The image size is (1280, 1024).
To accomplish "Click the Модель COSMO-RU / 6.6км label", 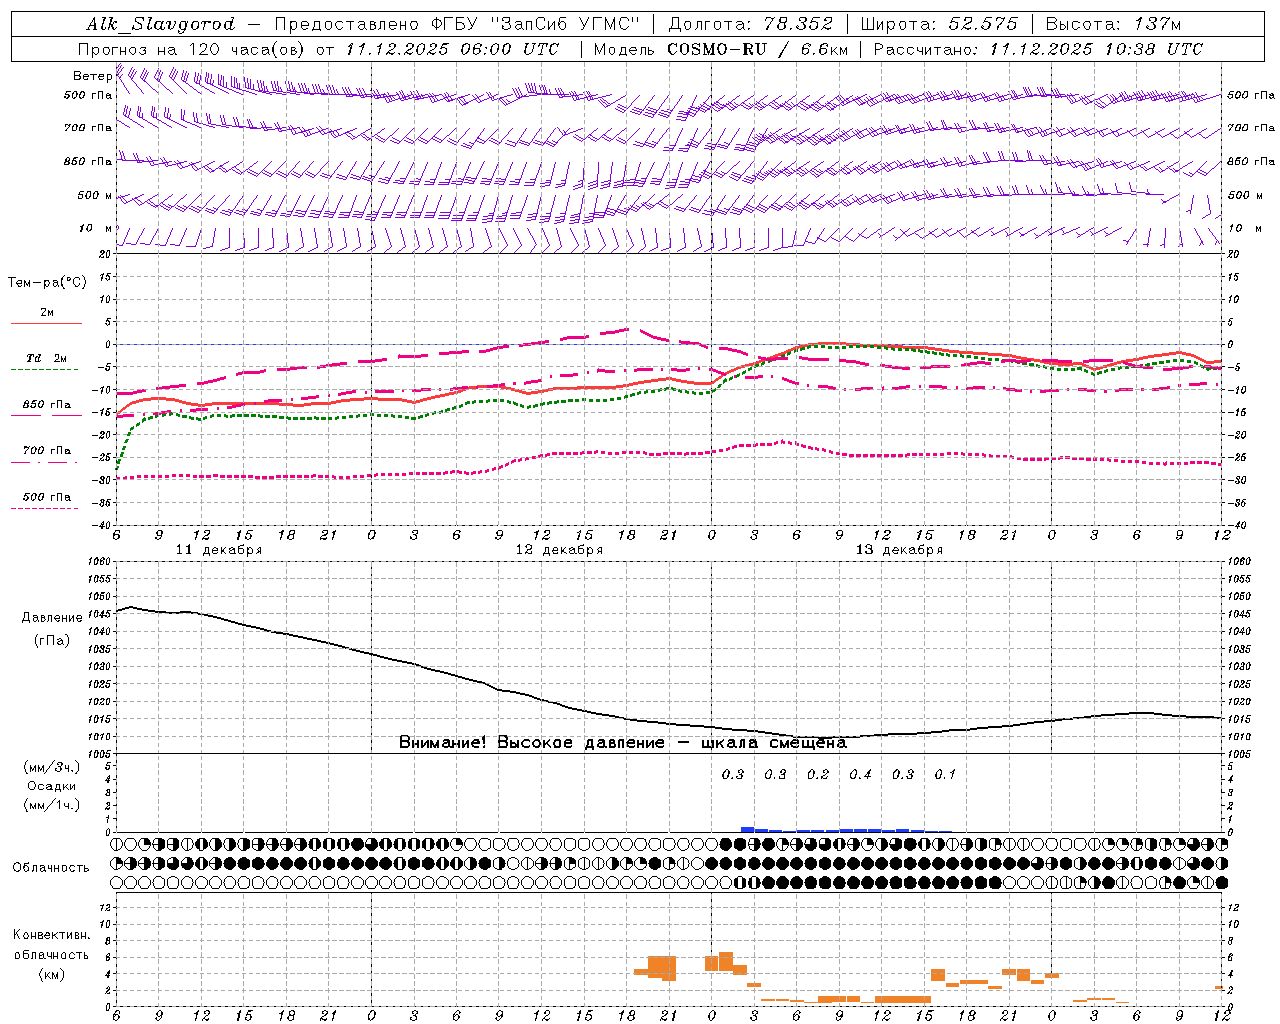I will pos(721,49).
